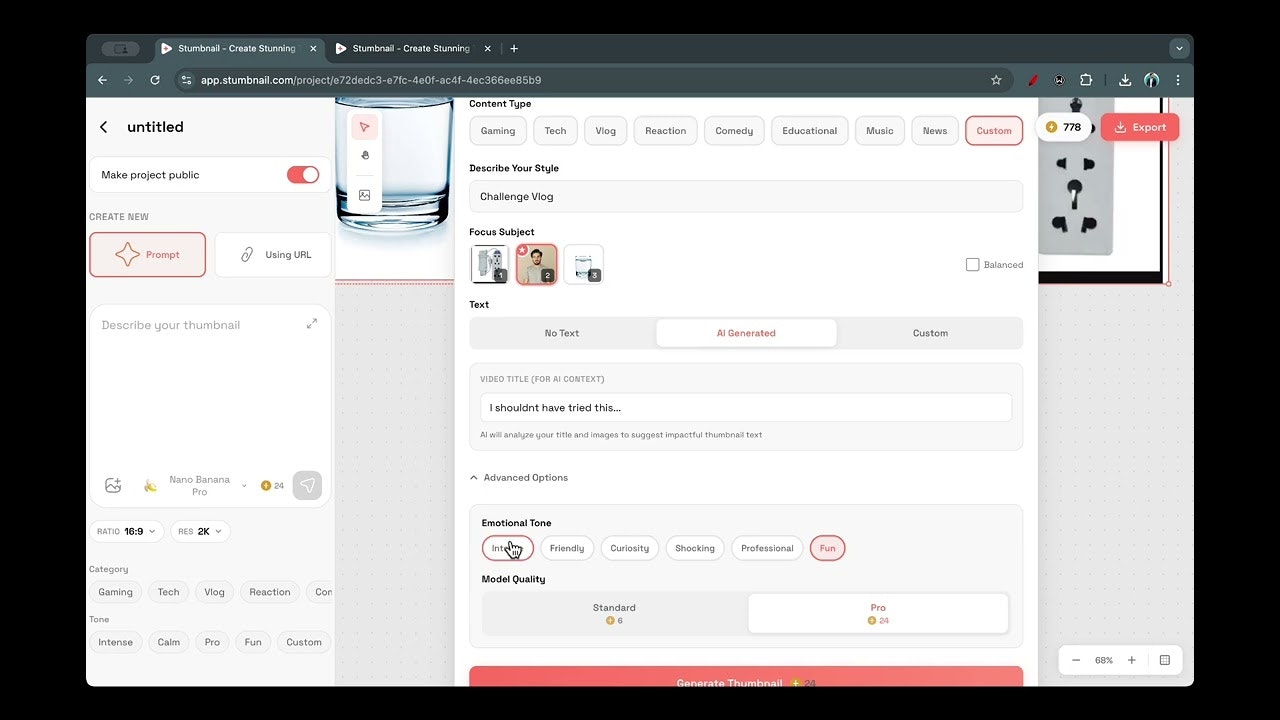Select Calm tone in sidebar
This screenshot has height=720, width=1280.
(169, 642)
